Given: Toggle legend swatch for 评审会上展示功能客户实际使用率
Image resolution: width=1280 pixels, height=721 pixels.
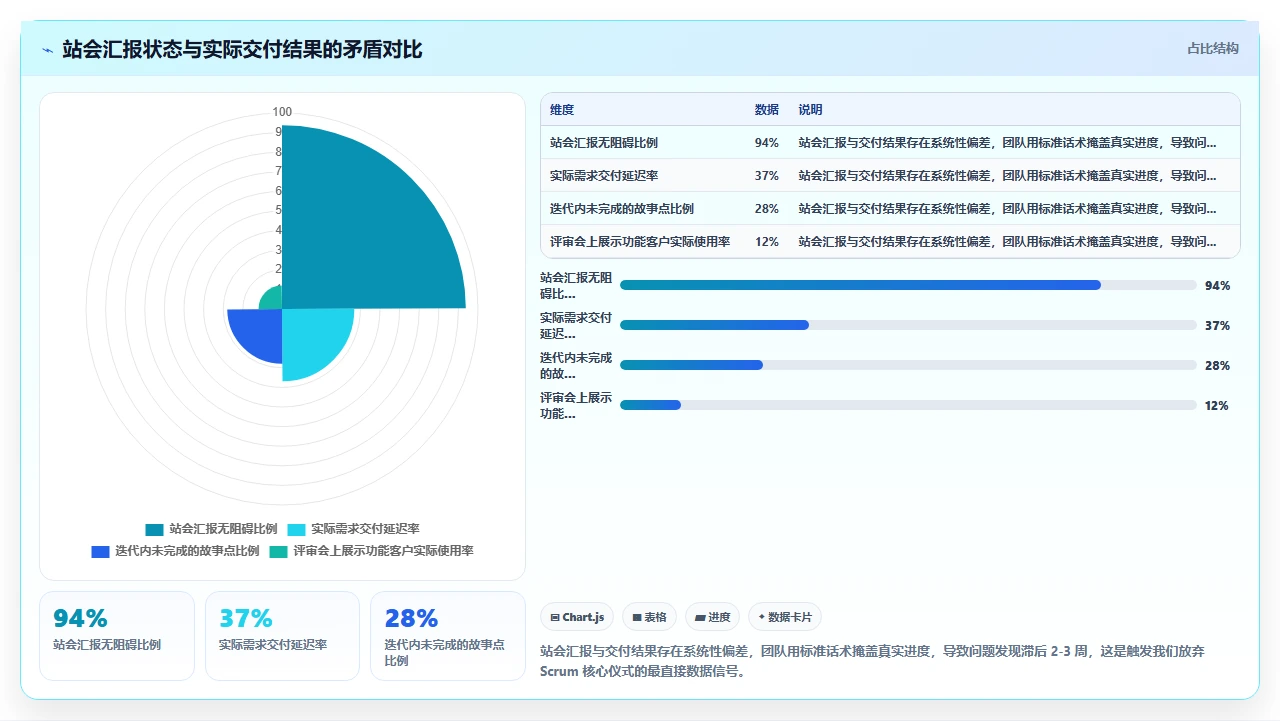Looking at the screenshot, I should (x=279, y=551).
